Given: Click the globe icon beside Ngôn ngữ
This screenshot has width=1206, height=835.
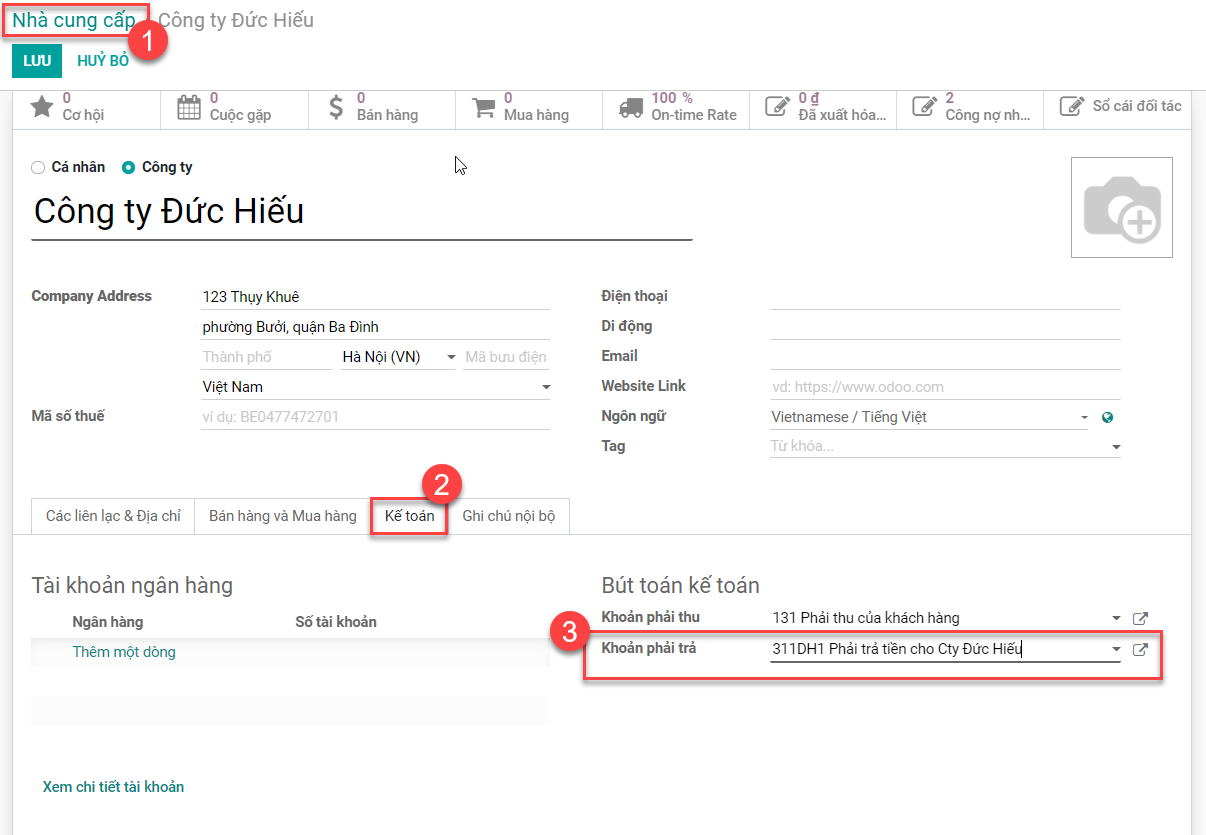Looking at the screenshot, I should tap(1107, 418).
